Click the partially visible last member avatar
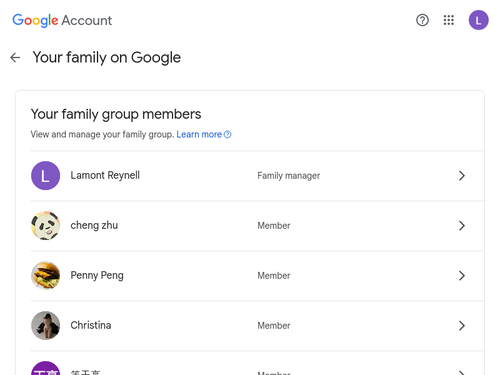The image size is (500, 375). pyautogui.click(x=45, y=368)
